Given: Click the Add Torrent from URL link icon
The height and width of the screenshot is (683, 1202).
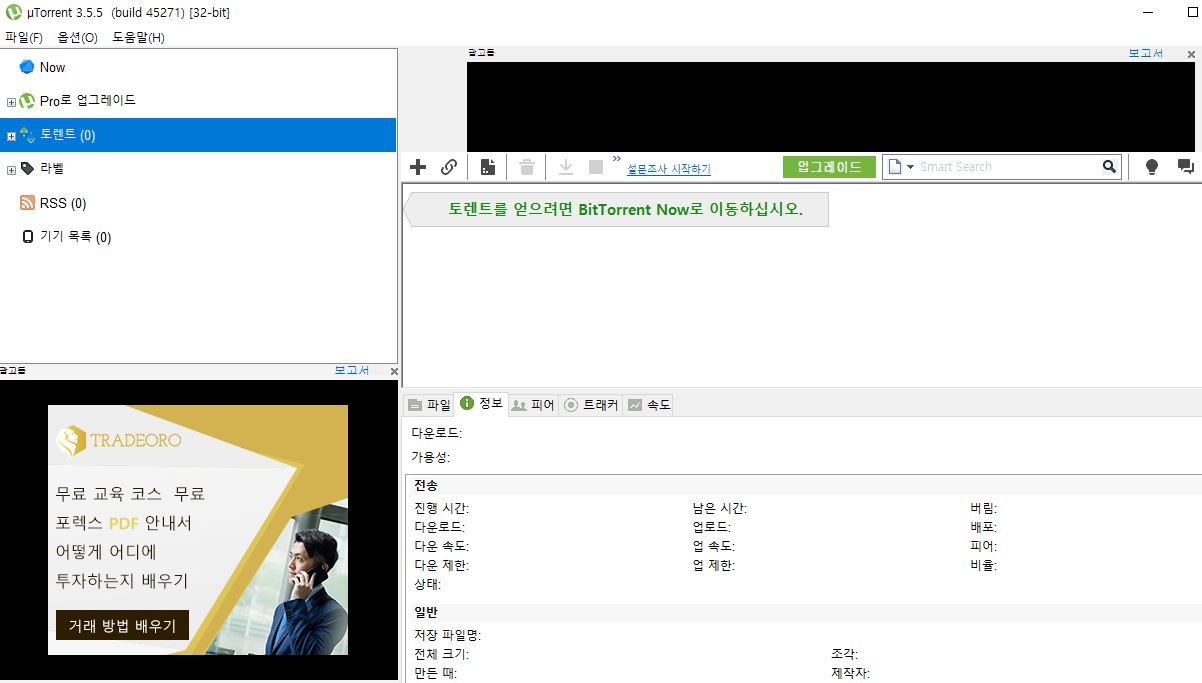Looking at the screenshot, I should [449, 167].
